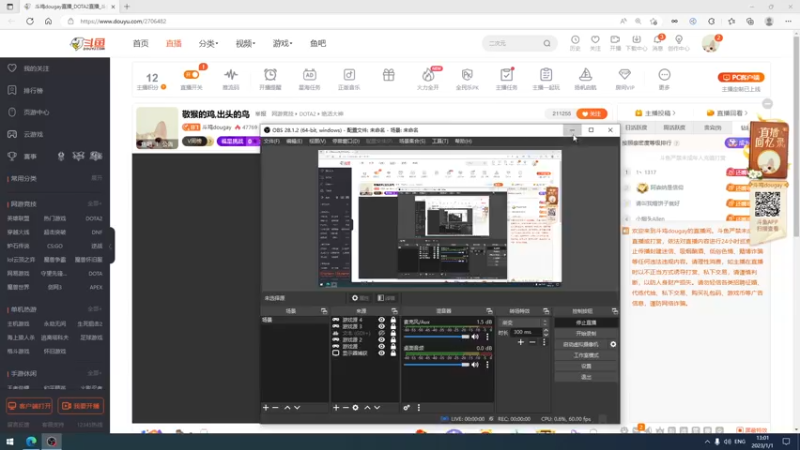
Task: Open the AD task icon in streamer toolbar
Action: [309, 74]
